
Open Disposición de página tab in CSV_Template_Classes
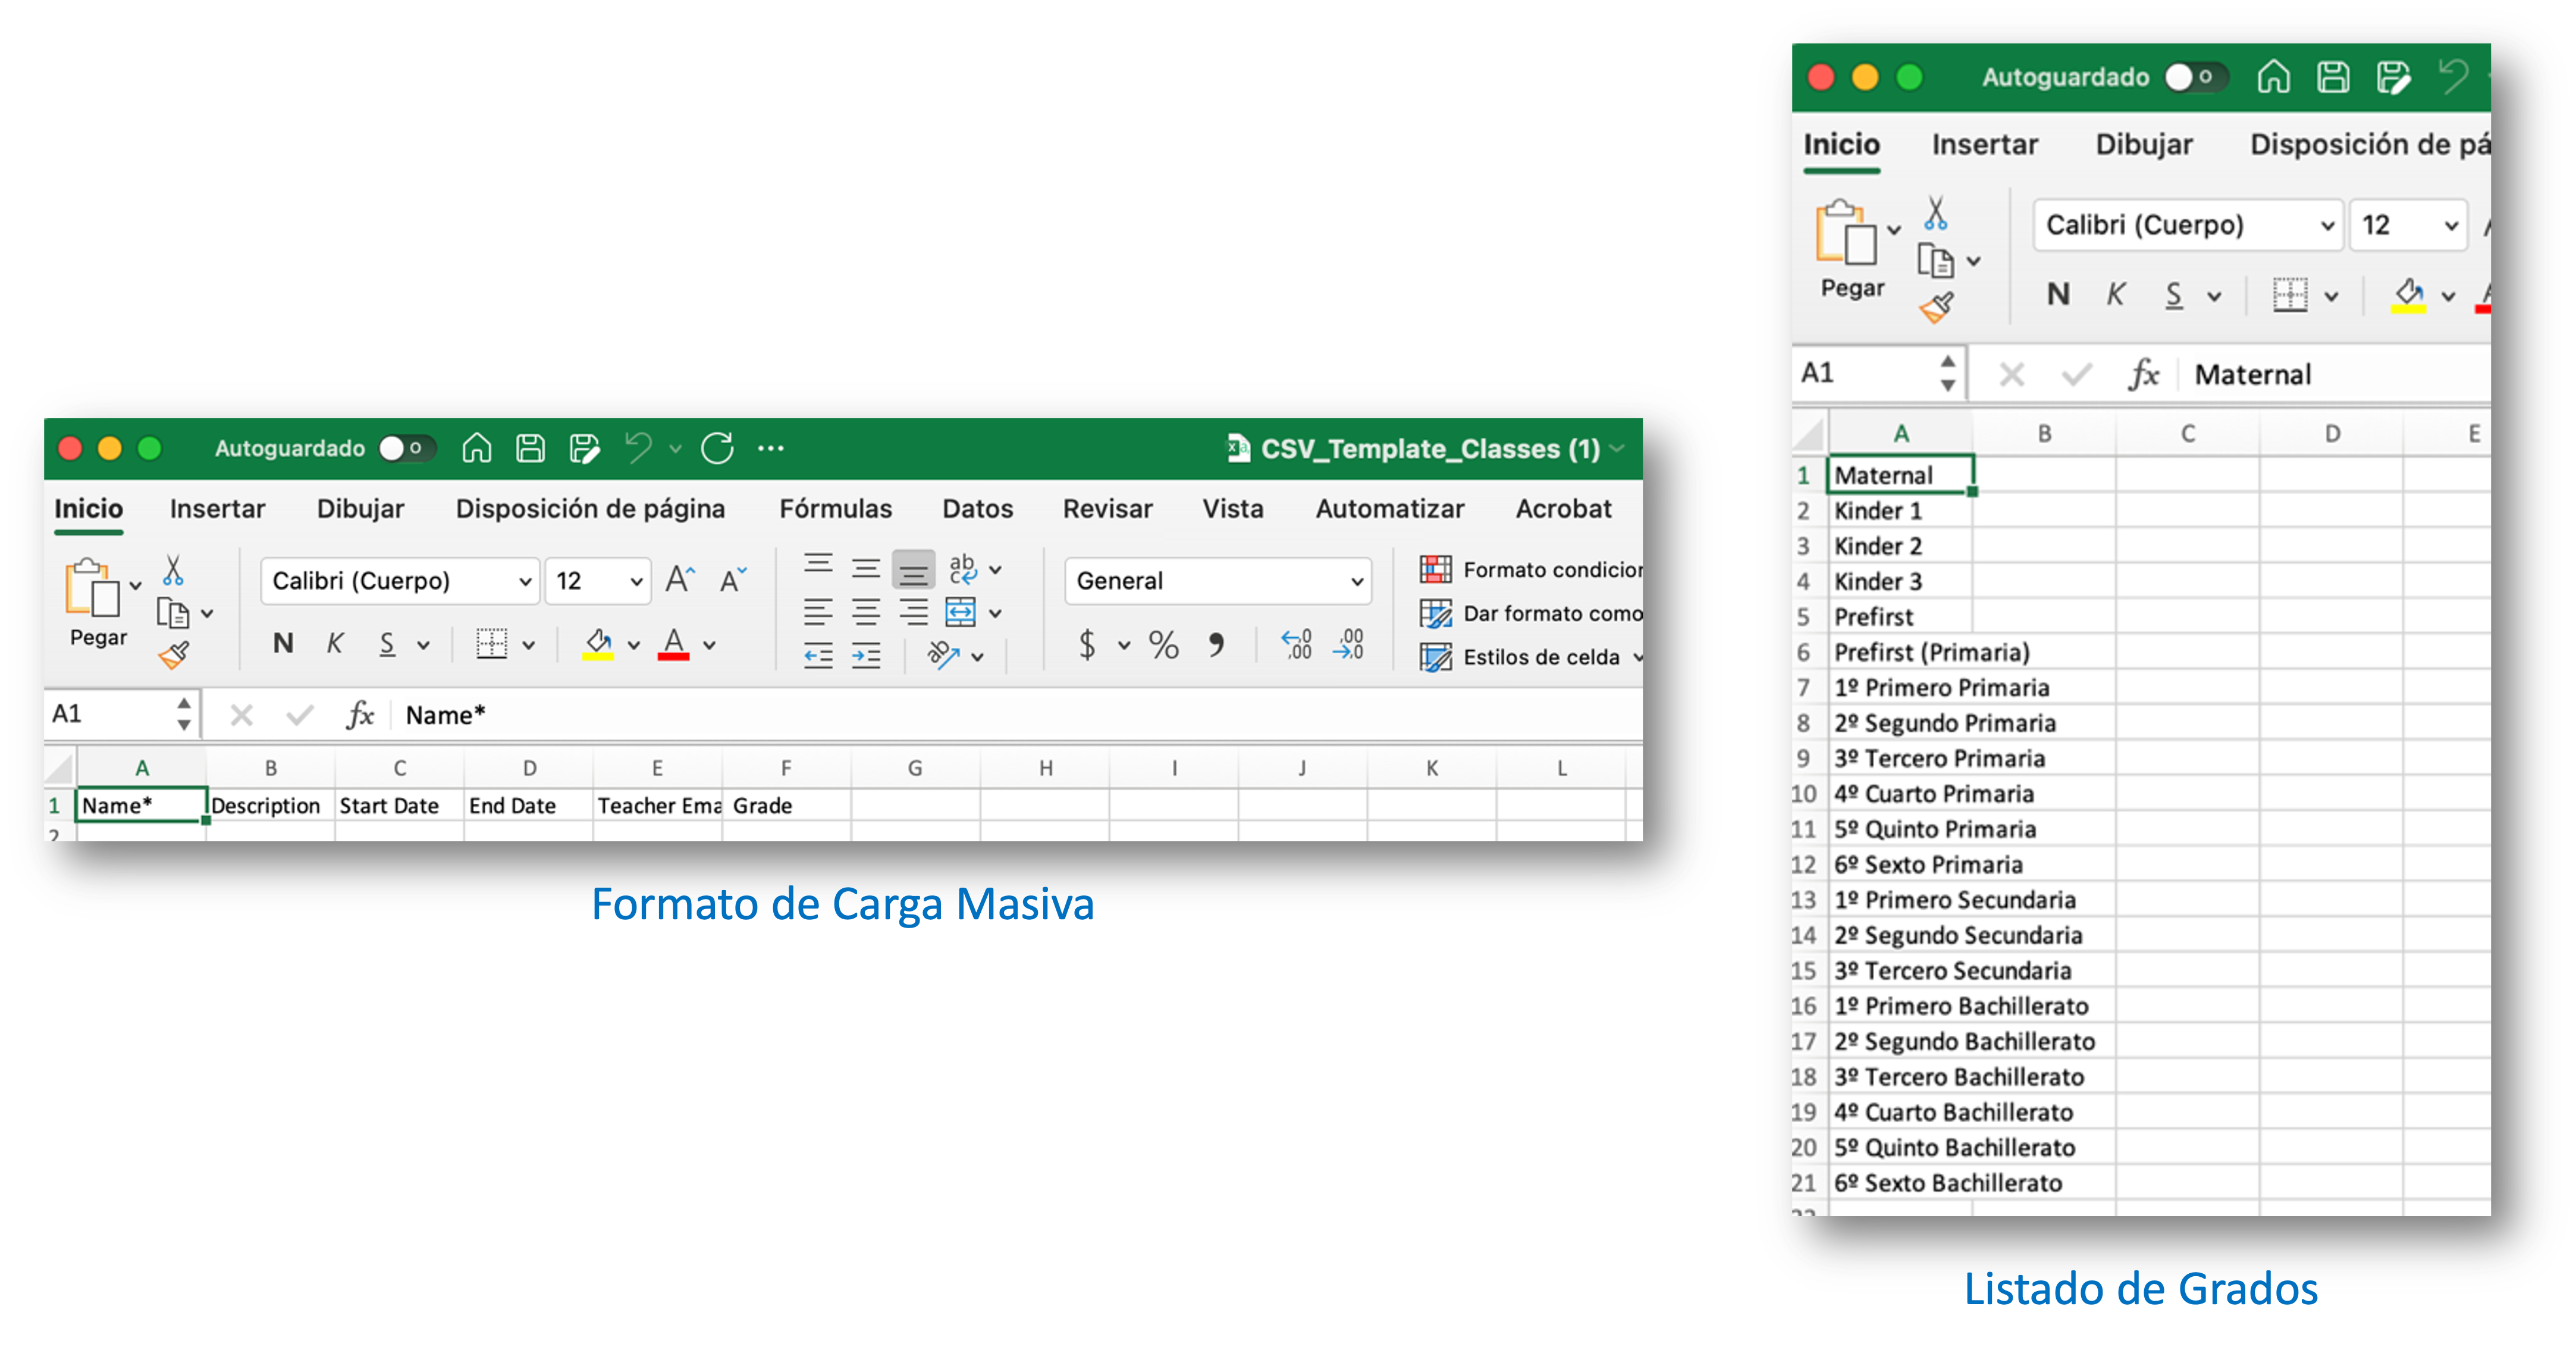pyautogui.click(x=590, y=509)
